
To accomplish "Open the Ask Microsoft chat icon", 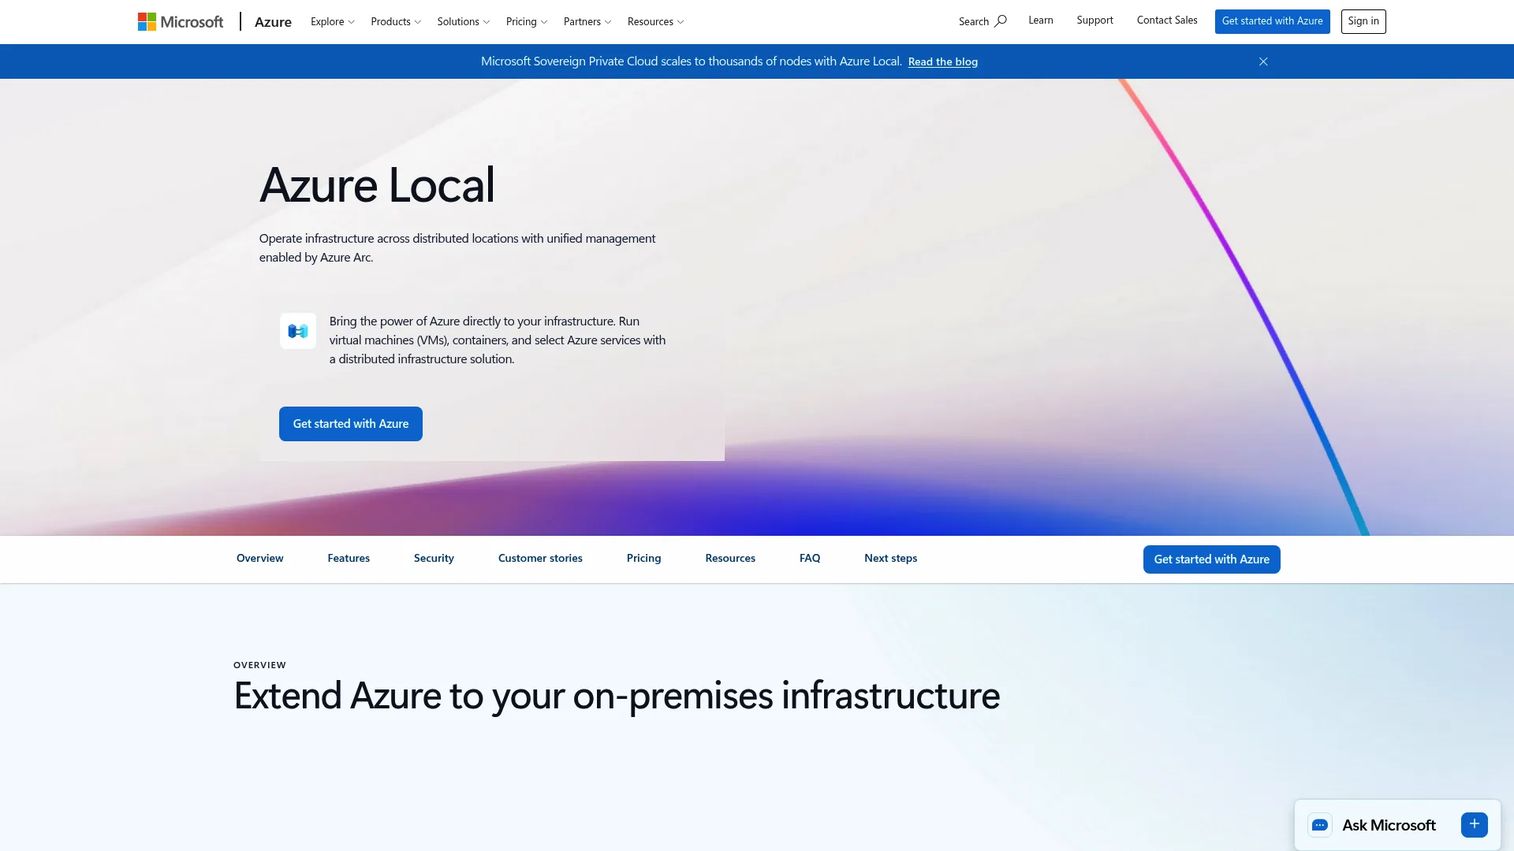I will (1320, 825).
